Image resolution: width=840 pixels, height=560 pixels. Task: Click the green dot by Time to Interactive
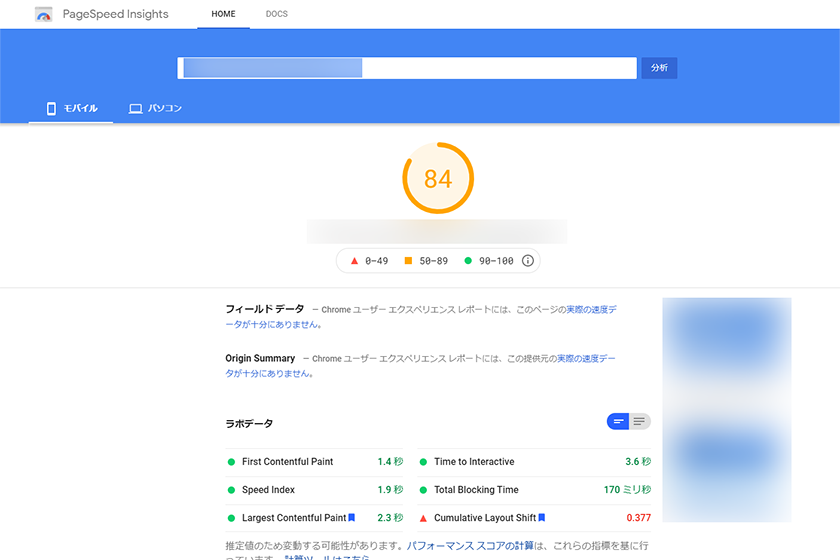tap(423, 462)
